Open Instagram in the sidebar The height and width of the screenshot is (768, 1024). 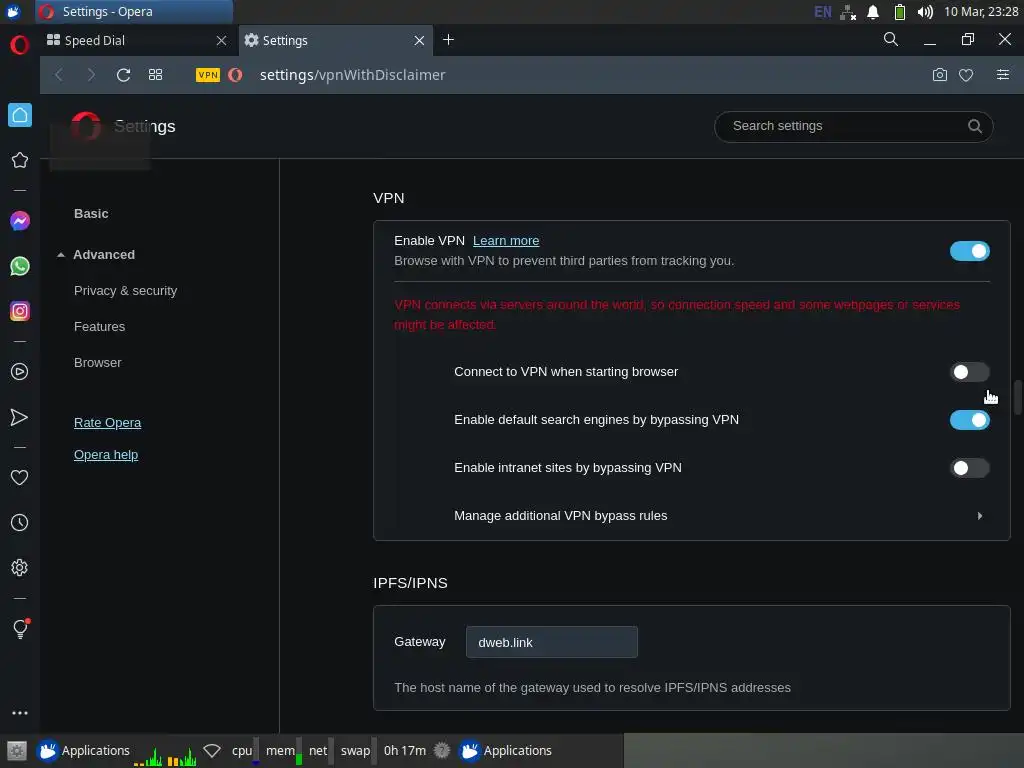pos(20,311)
